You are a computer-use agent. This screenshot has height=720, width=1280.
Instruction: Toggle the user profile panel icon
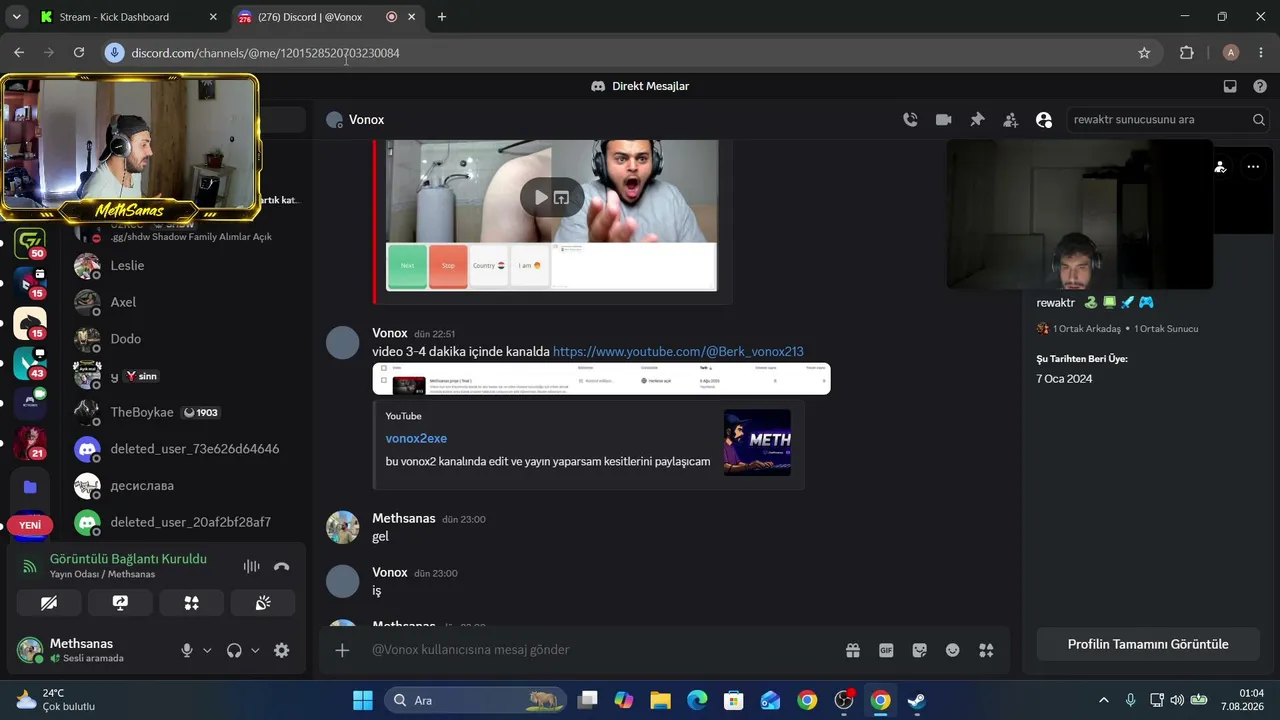coord(1044,120)
